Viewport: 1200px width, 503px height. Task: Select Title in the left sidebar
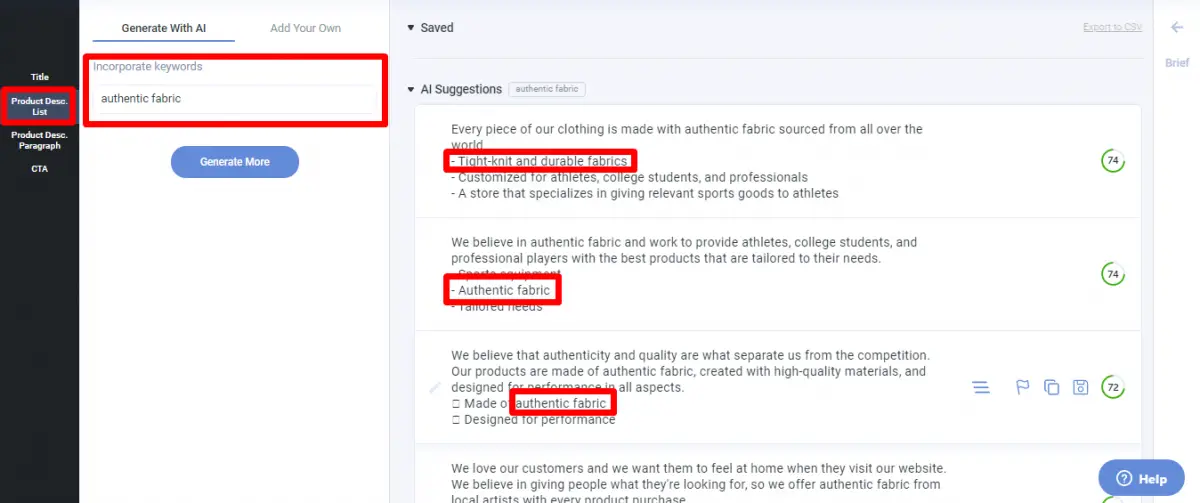pos(40,77)
